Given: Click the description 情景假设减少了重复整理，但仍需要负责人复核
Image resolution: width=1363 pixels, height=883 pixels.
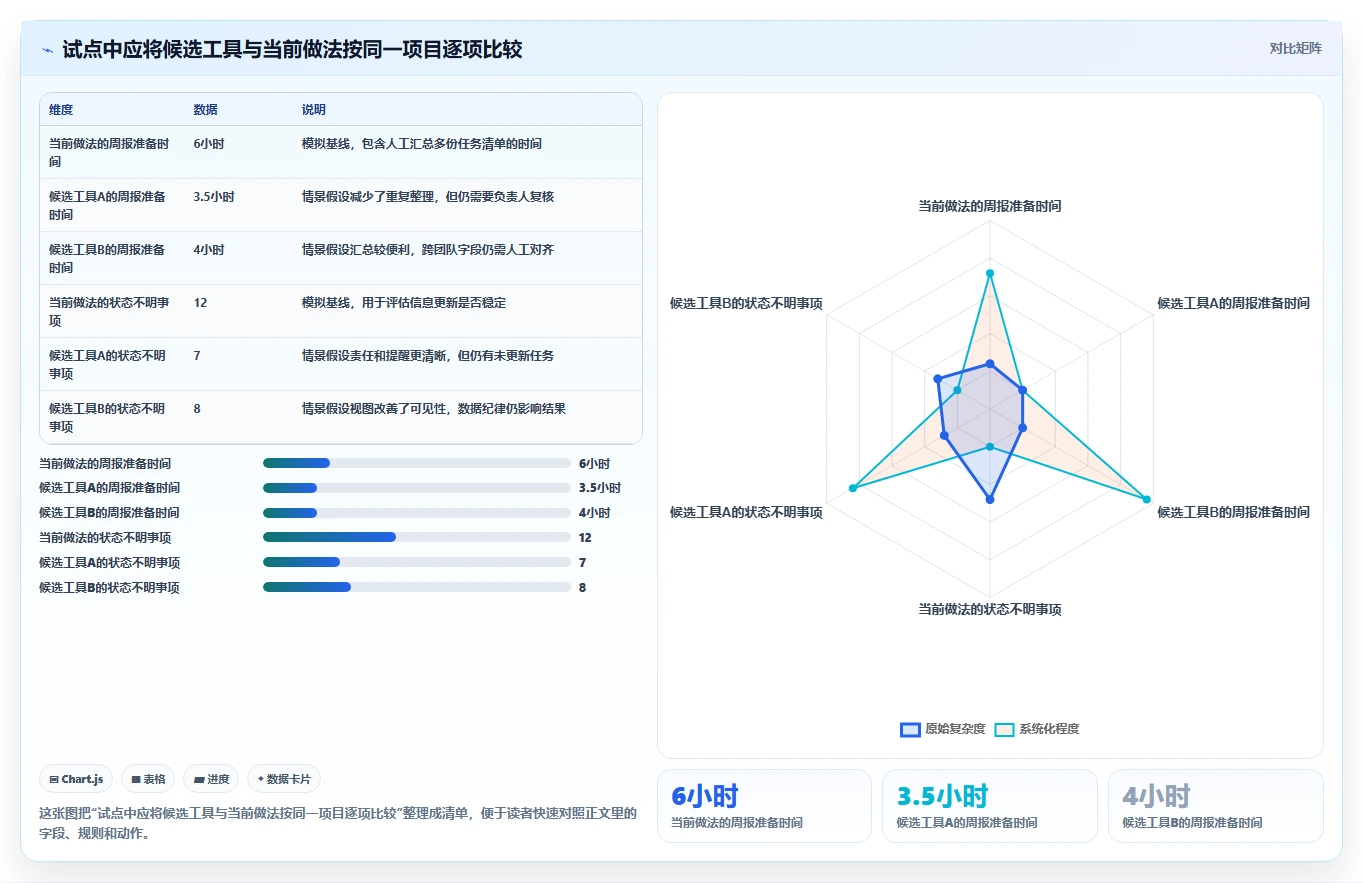Looking at the screenshot, I should (x=428, y=197).
